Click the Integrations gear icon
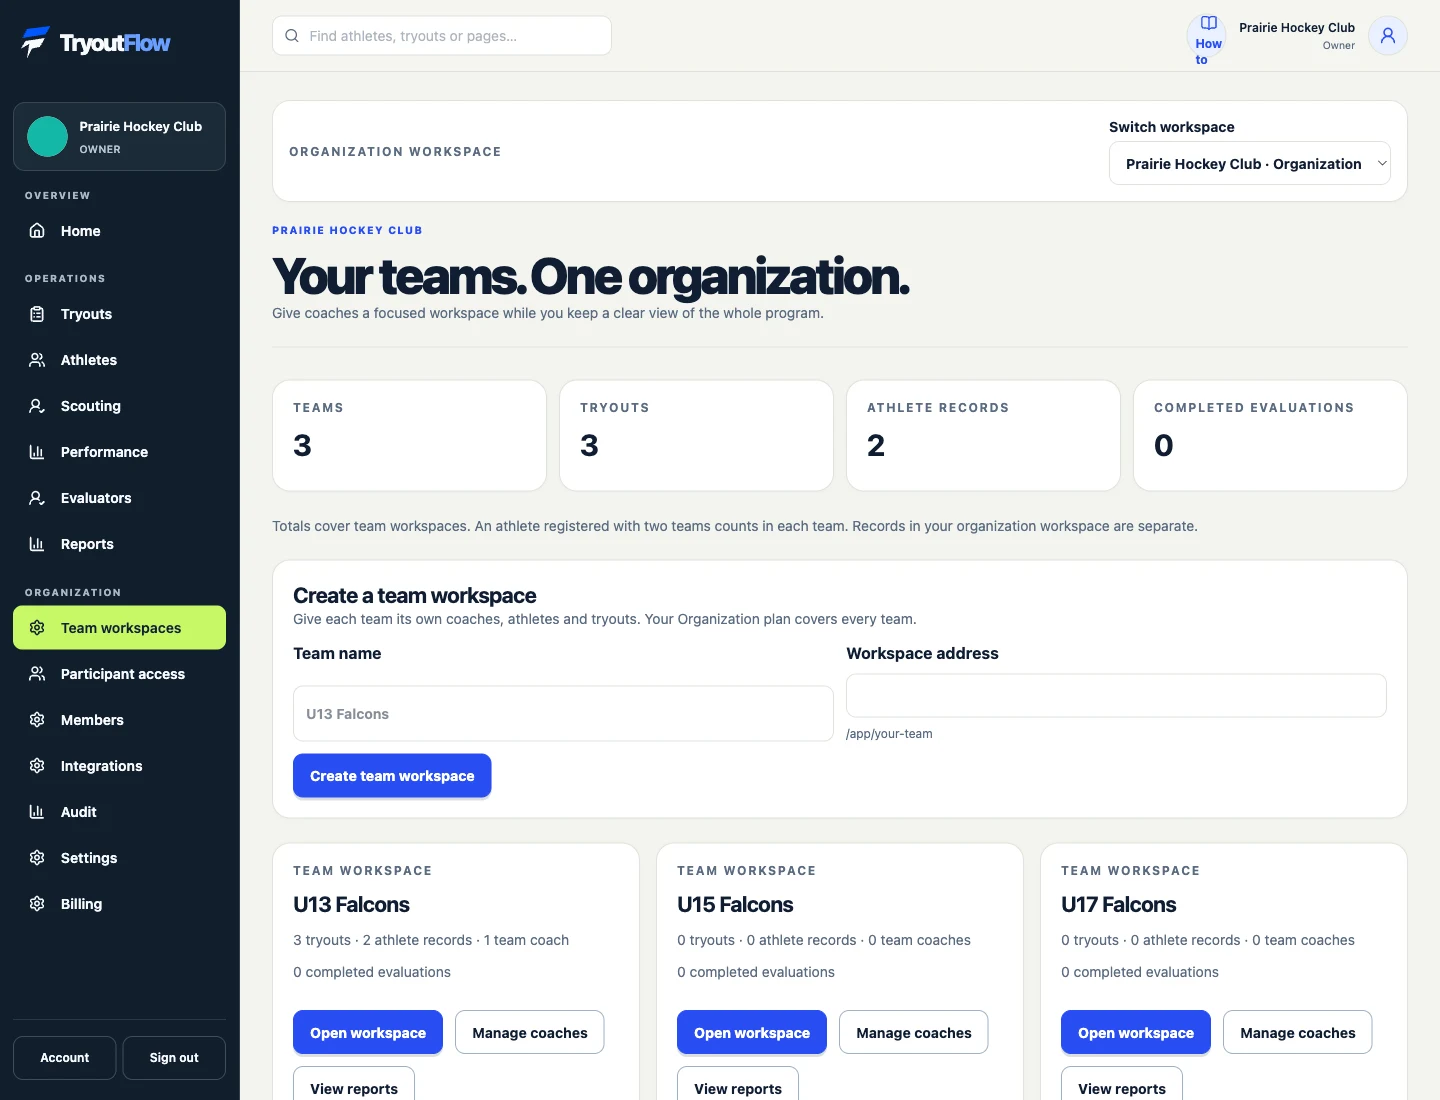The width and height of the screenshot is (1440, 1100). point(37,766)
